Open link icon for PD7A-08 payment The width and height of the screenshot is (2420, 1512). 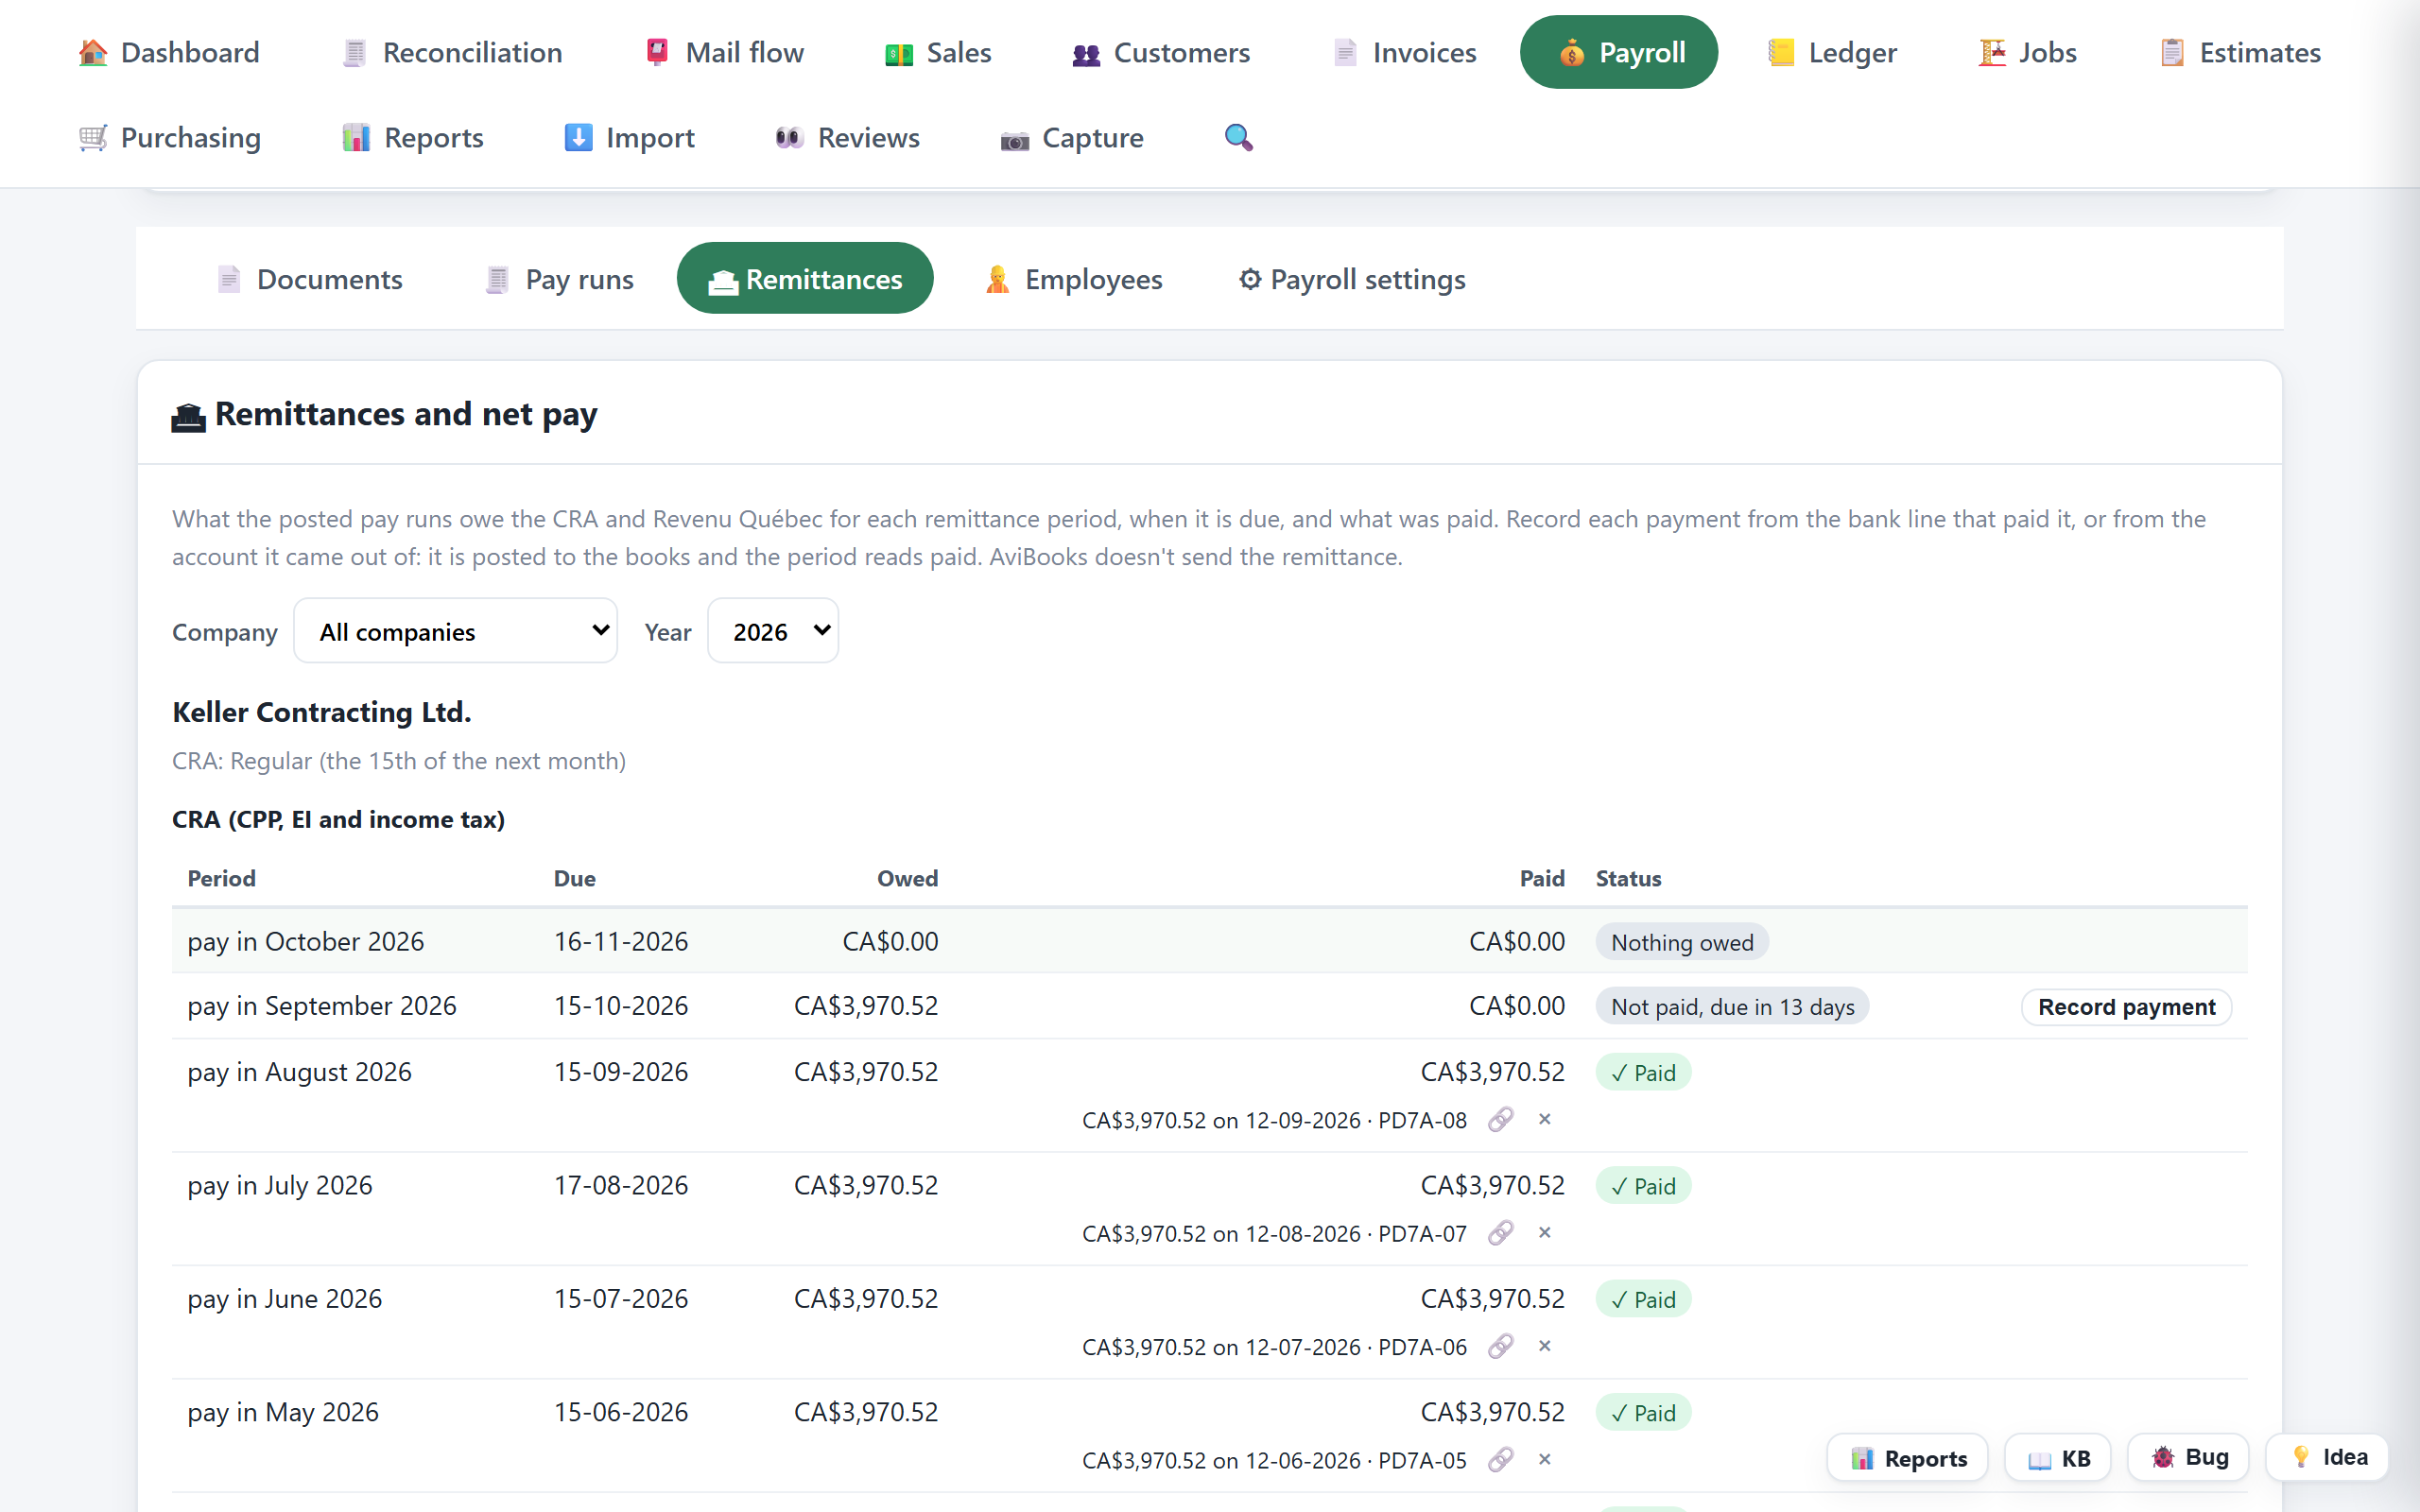coord(1500,1119)
